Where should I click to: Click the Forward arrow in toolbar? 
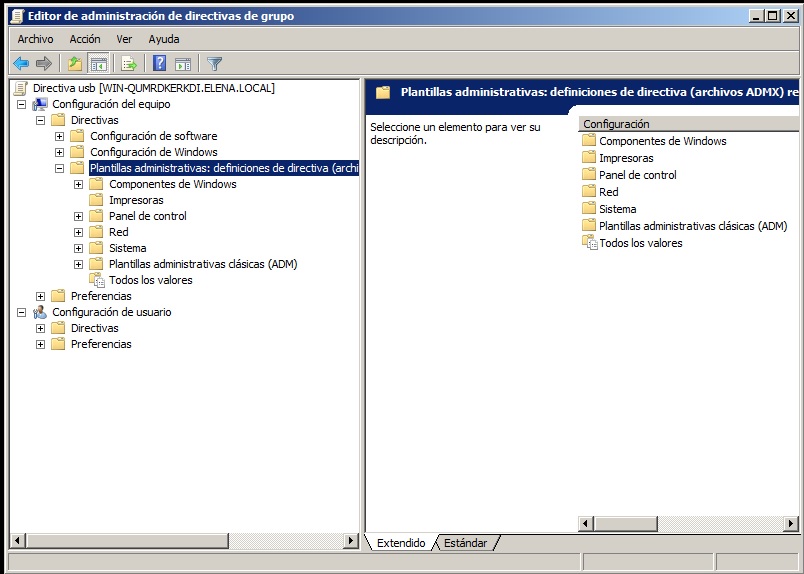tap(43, 64)
